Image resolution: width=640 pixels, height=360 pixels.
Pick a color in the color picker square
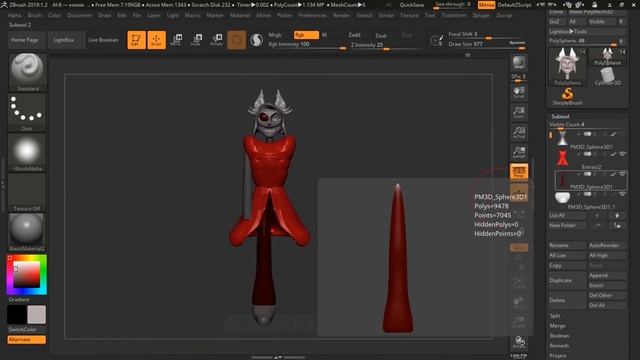27,274
